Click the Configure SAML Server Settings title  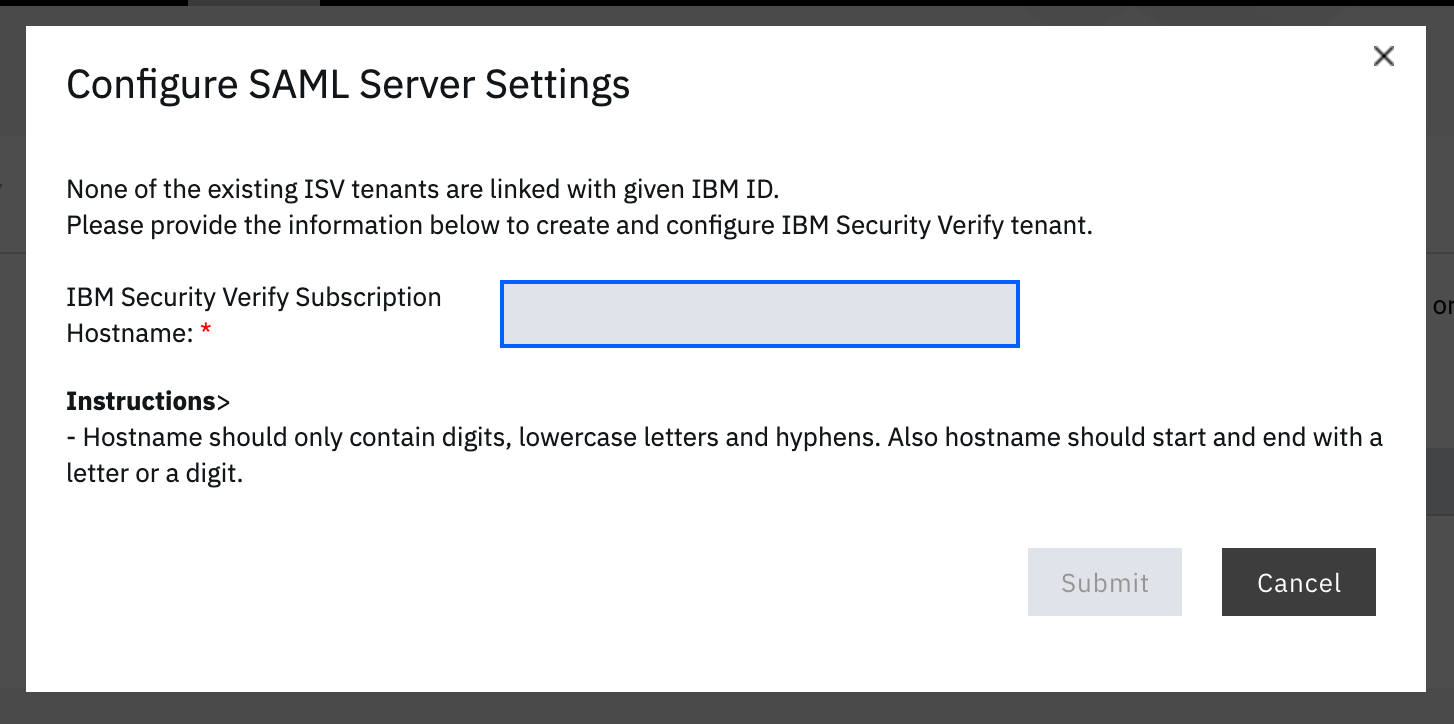point(348,85)
